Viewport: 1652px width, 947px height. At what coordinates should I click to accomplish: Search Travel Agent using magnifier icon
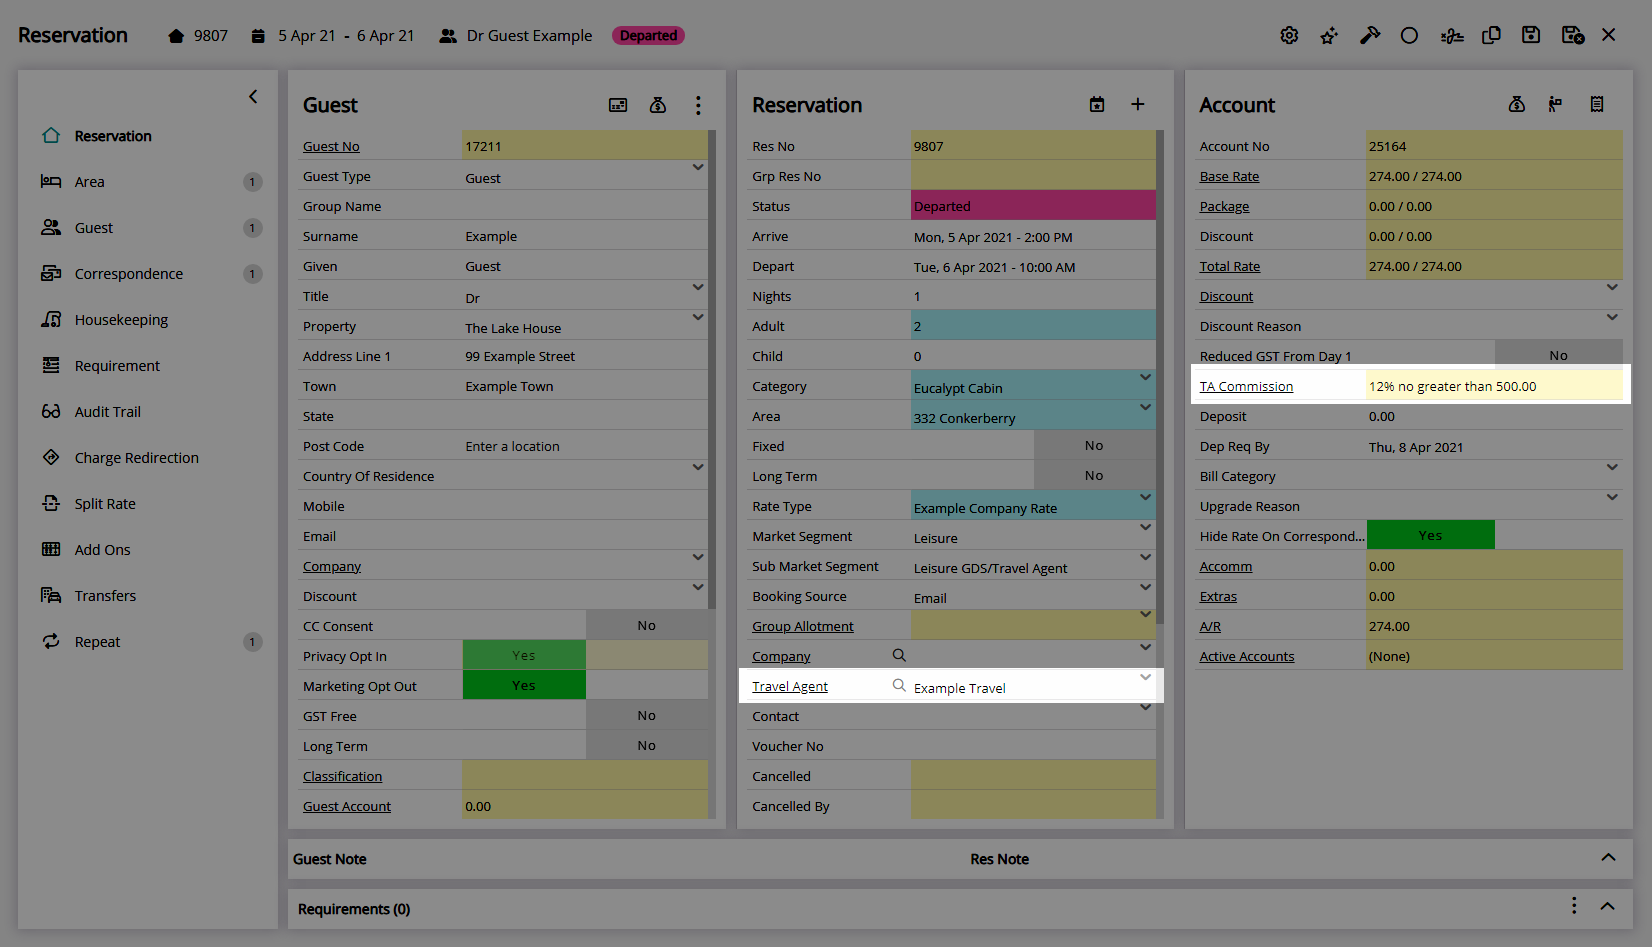pyautogui.click(x=899, y=685)
